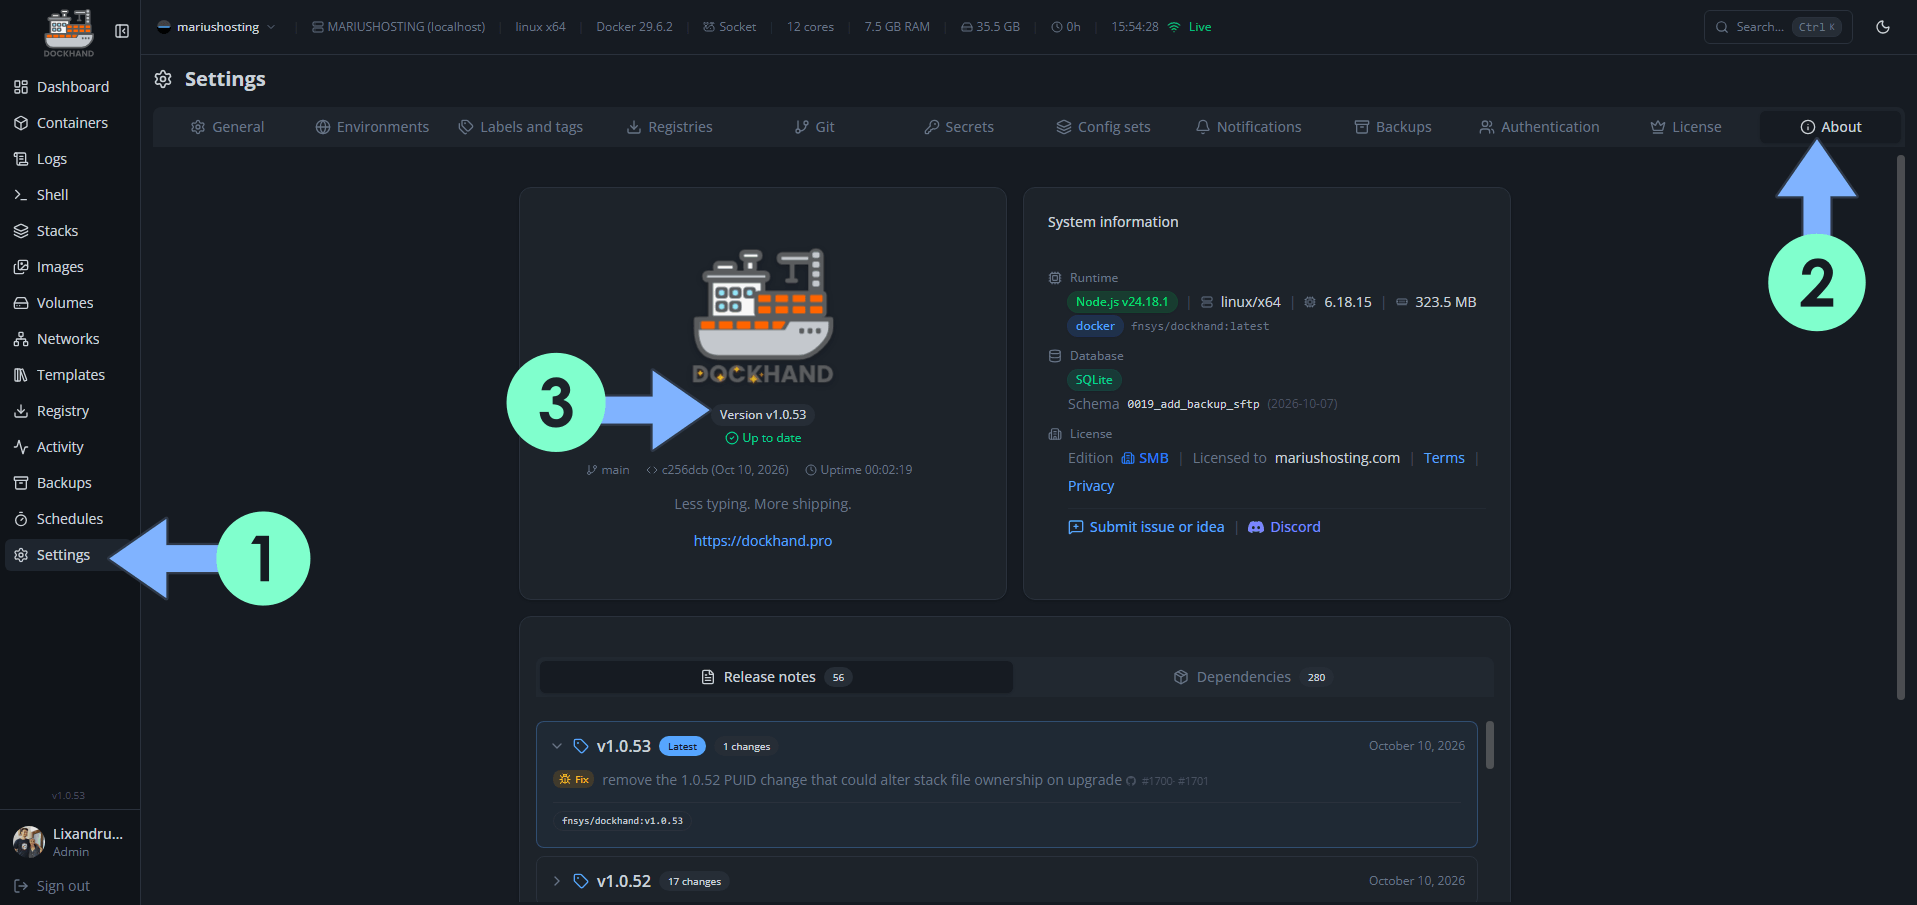Screen dimensions: 1917x905
Task: Switch to the Labels and tags tab
Action: 521,127
